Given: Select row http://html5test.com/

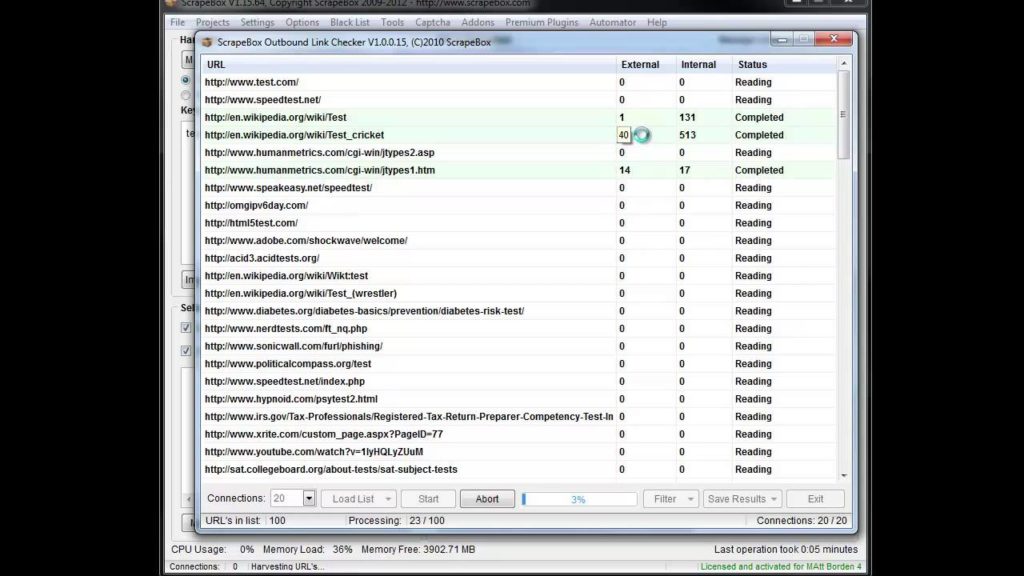Looking at the screenshot, I should [519, 223].
